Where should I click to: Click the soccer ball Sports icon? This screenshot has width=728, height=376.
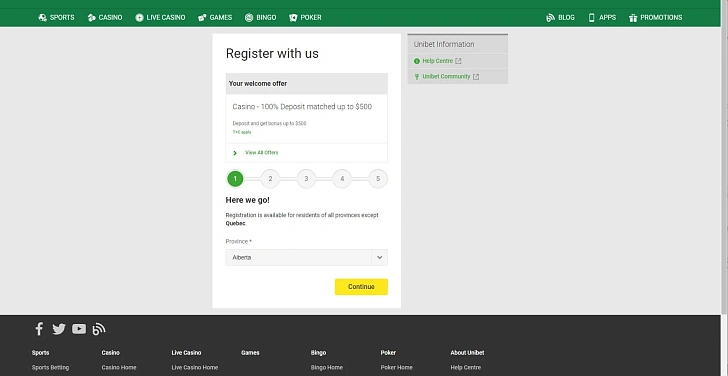point(42,18)
